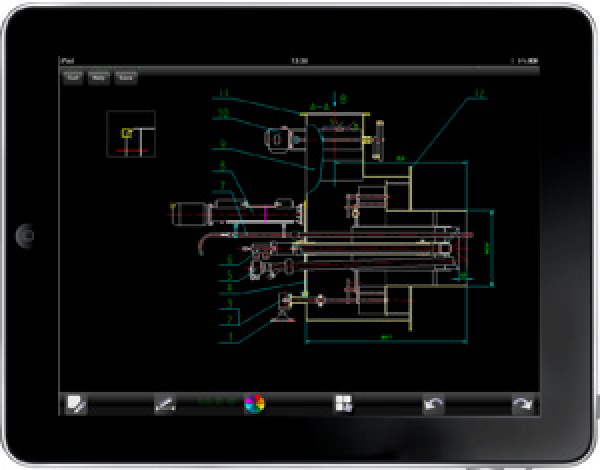This screenshot has width=600, height=470.
Task: Select the line measure pencil tool
Action: pos(165,404)
